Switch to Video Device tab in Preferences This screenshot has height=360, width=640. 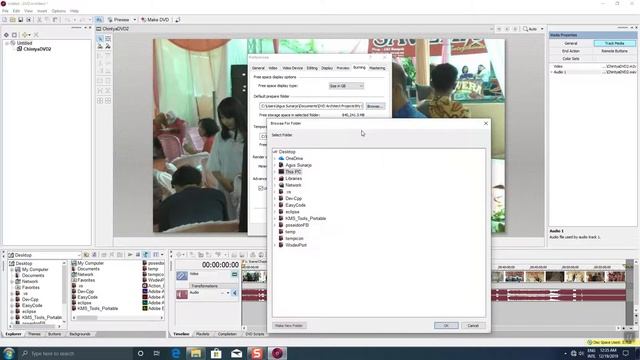[293, 68]
